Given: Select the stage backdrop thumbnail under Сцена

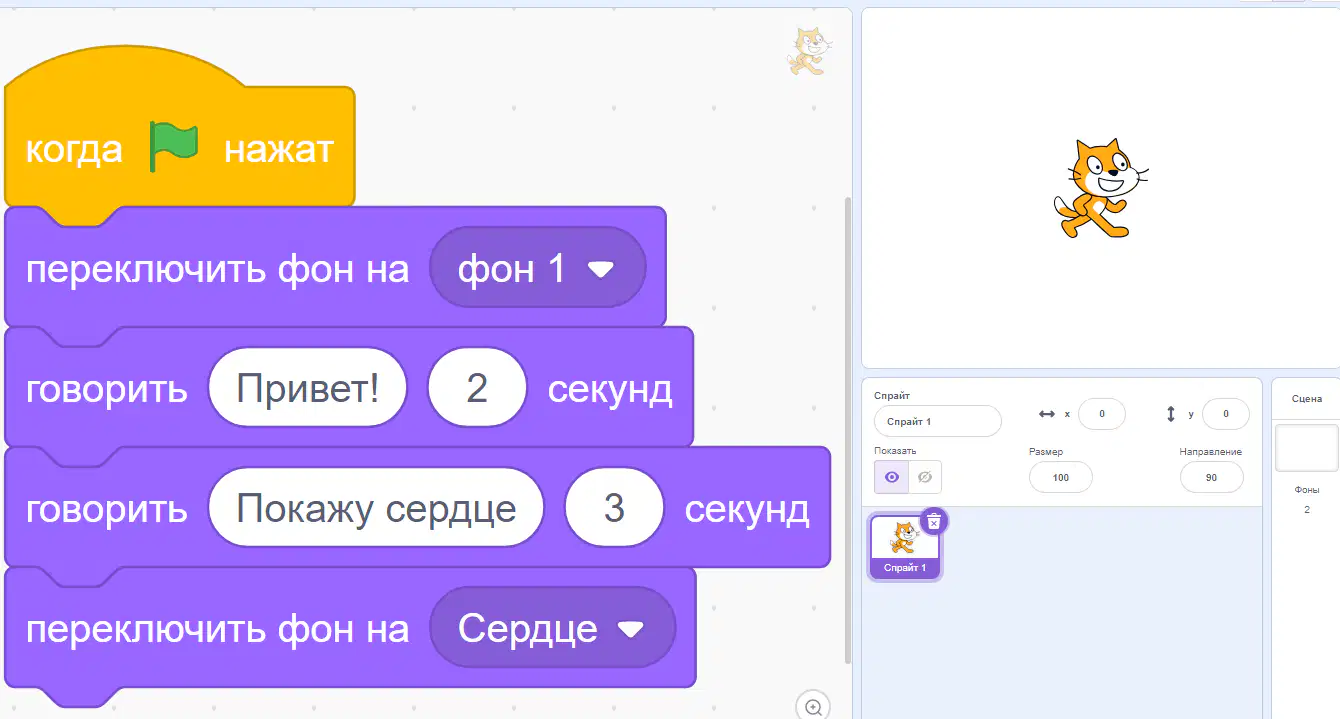Looking at the screenshot, I should point(1306,447).
